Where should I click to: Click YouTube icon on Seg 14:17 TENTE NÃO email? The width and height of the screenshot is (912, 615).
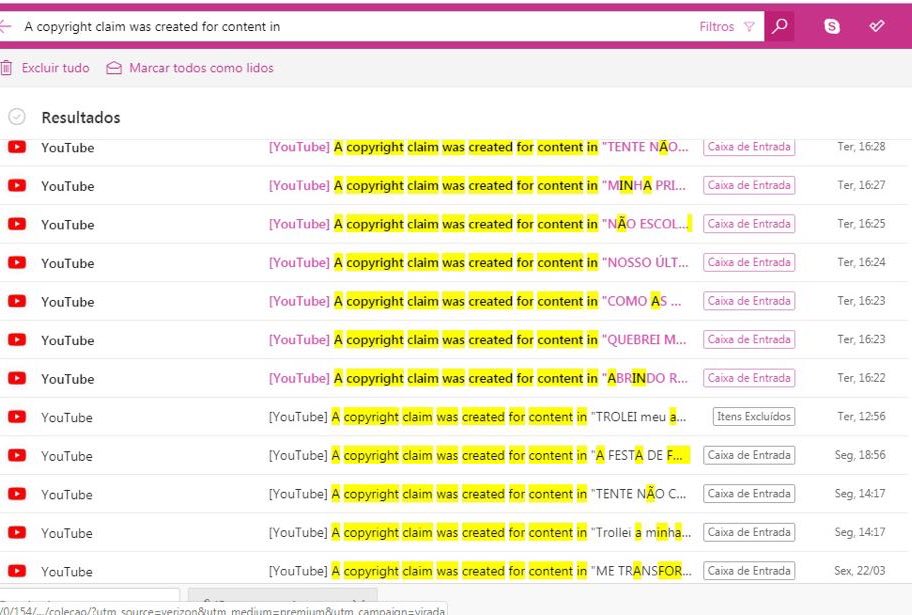(17, 493)
